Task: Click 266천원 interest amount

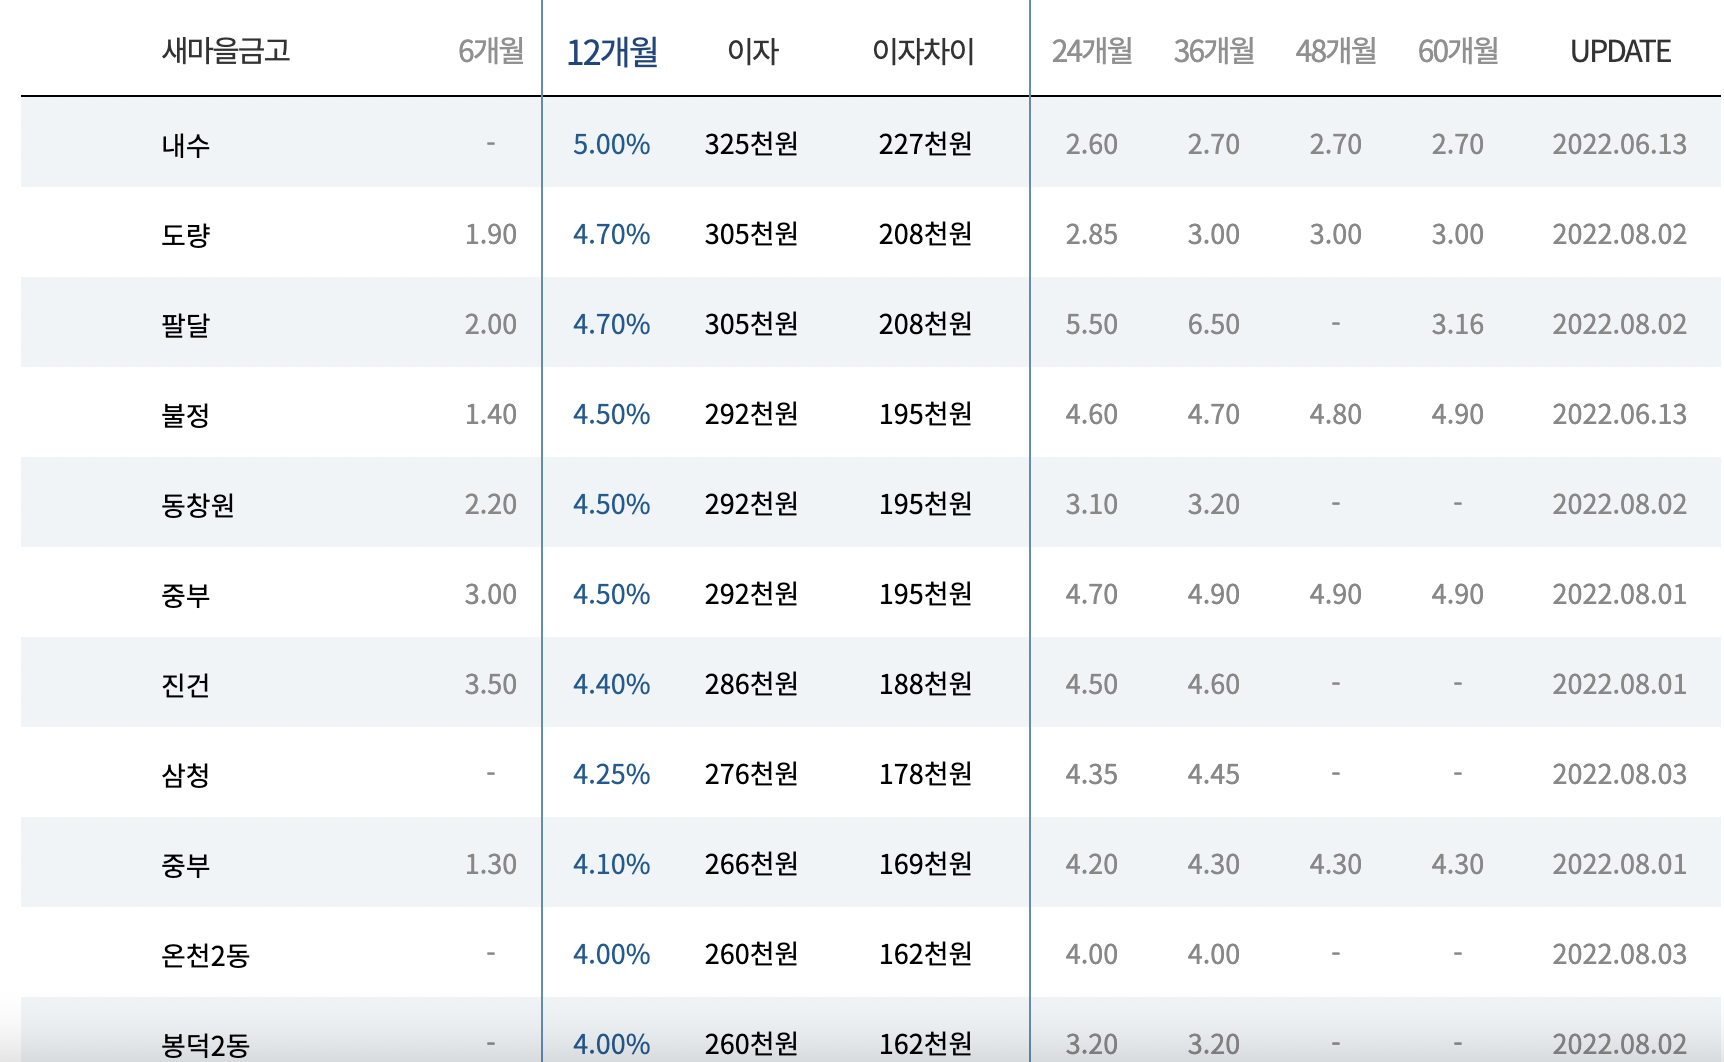Action: click(x=751, y=864)
